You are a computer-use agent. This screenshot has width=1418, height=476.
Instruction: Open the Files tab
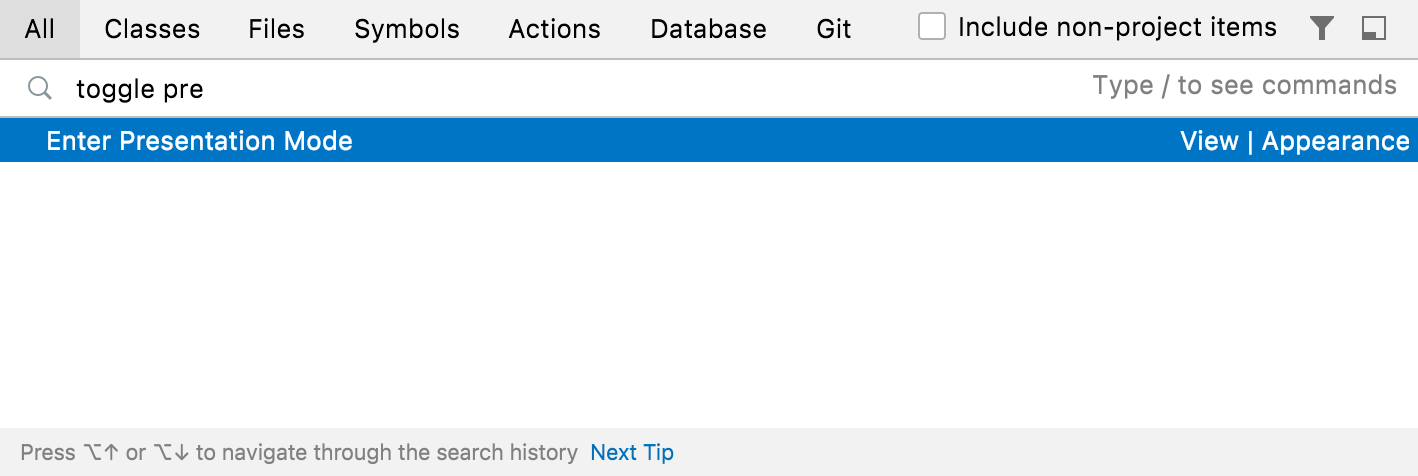(x=277, y=29)
